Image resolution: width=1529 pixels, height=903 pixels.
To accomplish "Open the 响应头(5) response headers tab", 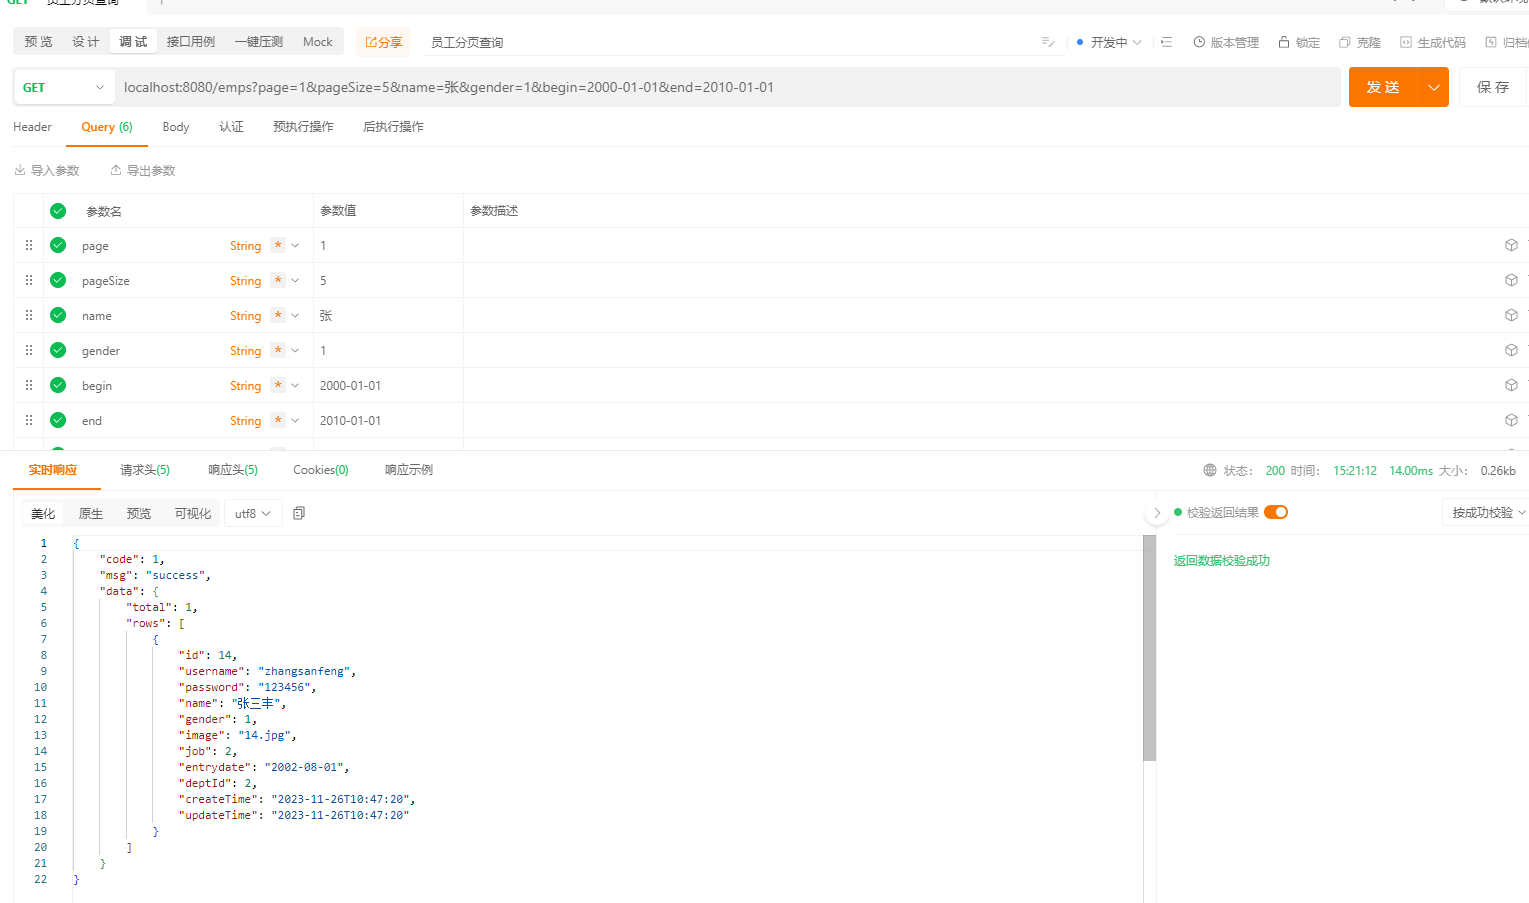I will point(233,469).
